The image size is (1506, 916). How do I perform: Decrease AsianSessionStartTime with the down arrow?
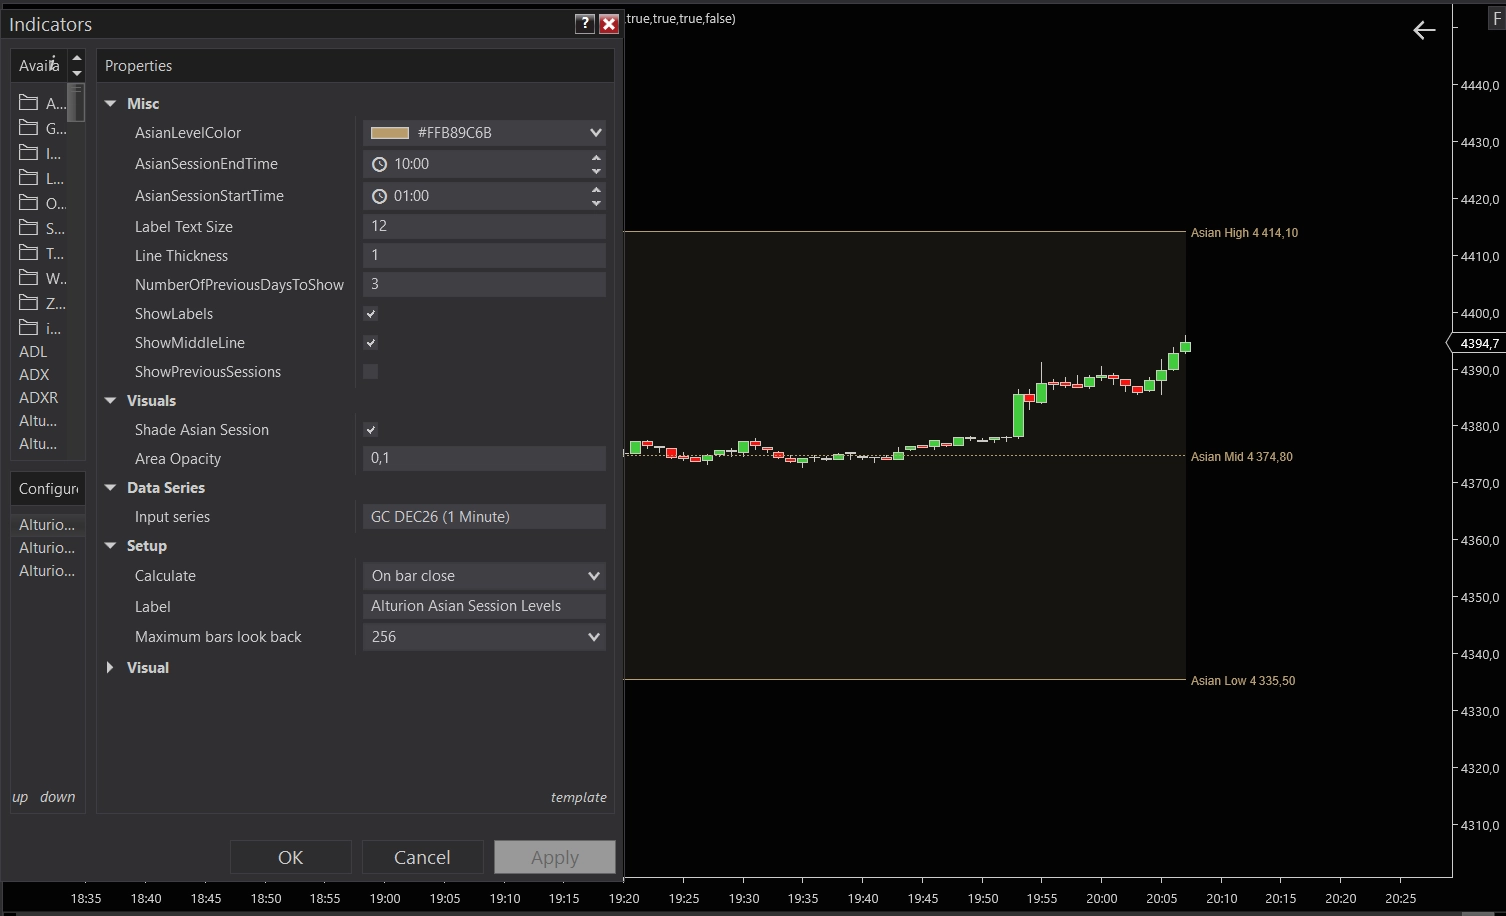596,203
